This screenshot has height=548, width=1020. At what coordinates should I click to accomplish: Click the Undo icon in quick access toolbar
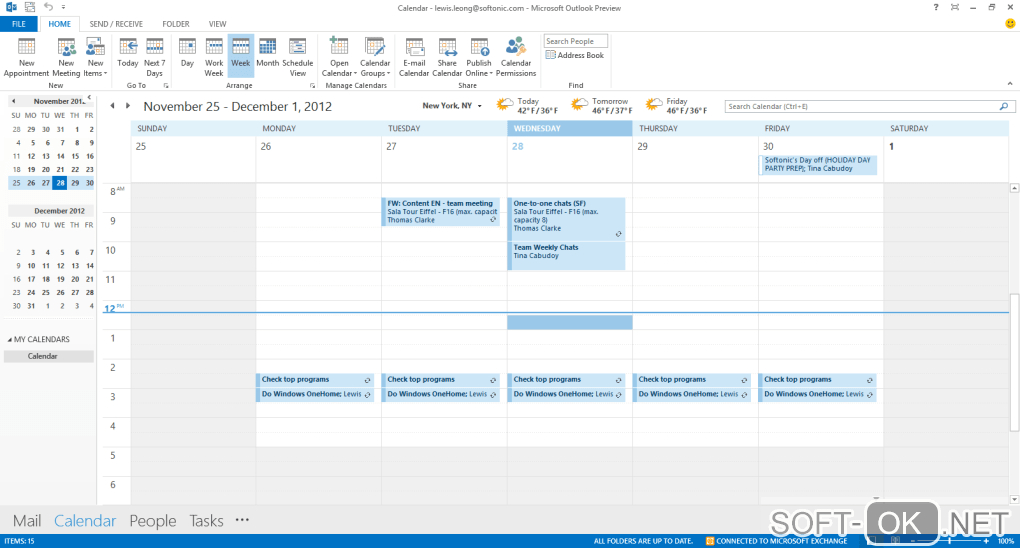[48, 7]
